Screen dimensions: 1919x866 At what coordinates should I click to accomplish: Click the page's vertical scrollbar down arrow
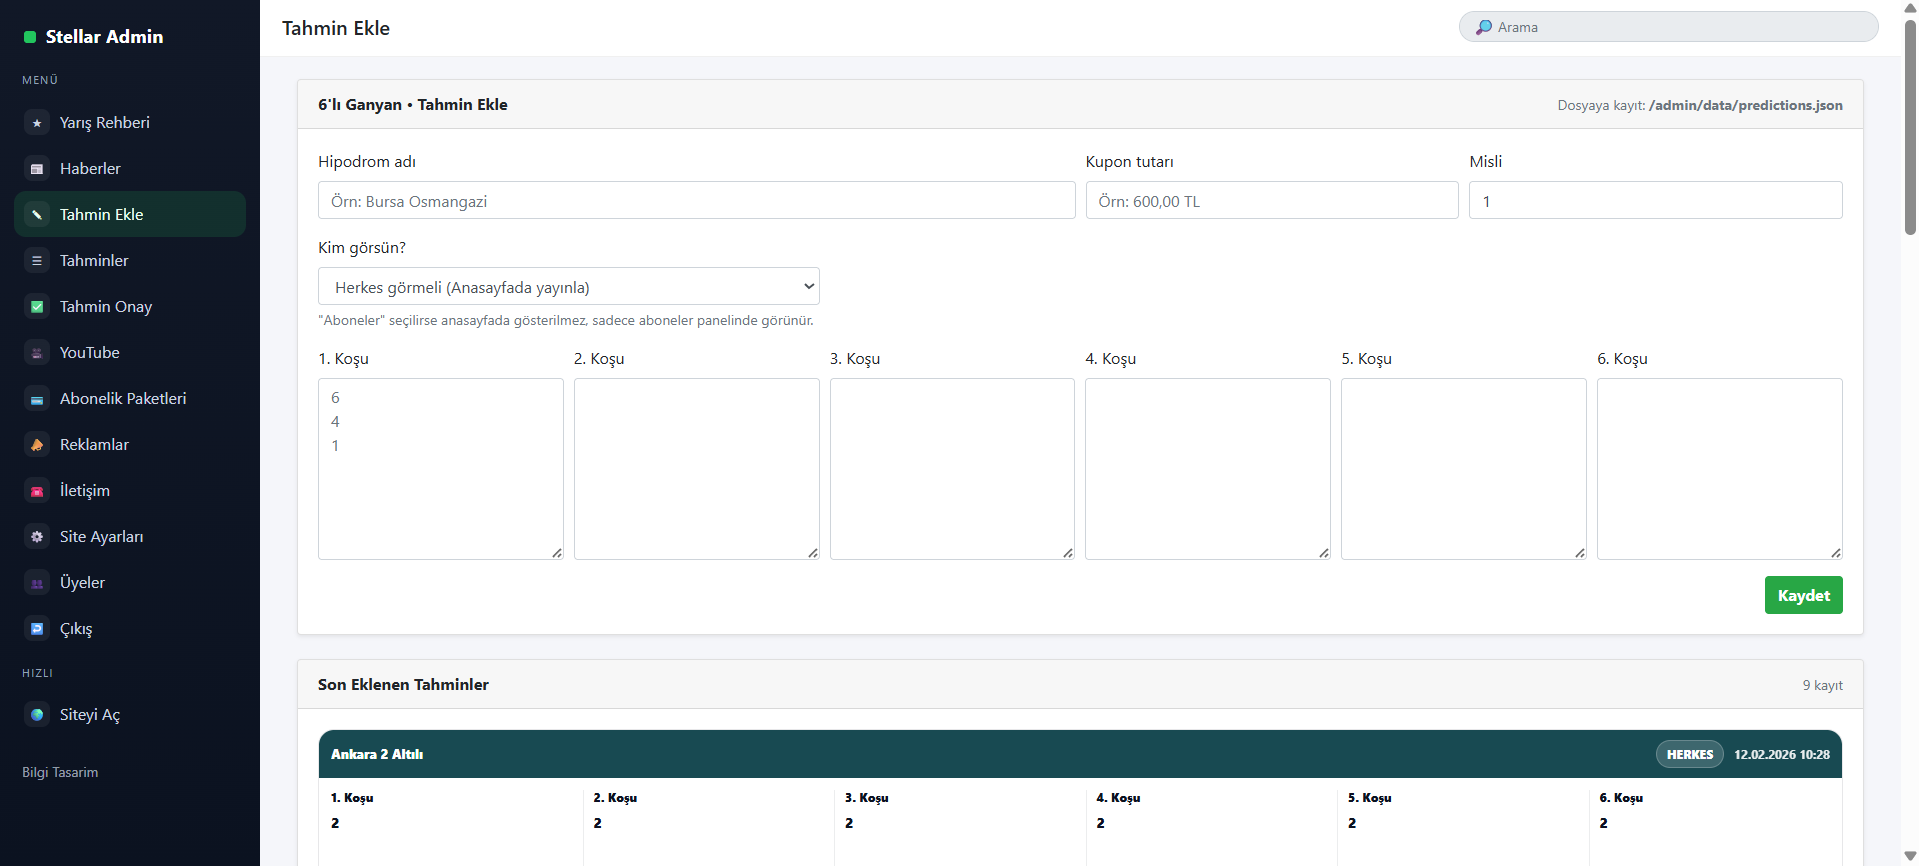(1910, 856)
